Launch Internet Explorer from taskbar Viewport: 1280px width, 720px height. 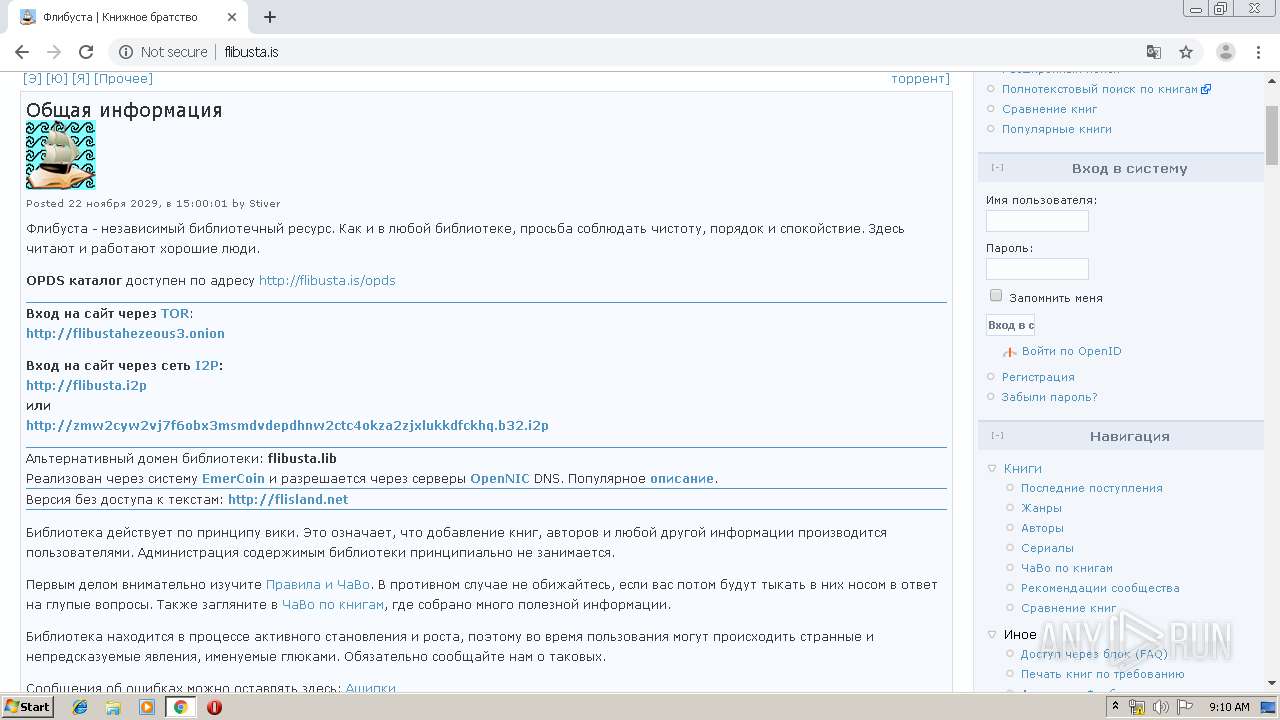point(80,707)
